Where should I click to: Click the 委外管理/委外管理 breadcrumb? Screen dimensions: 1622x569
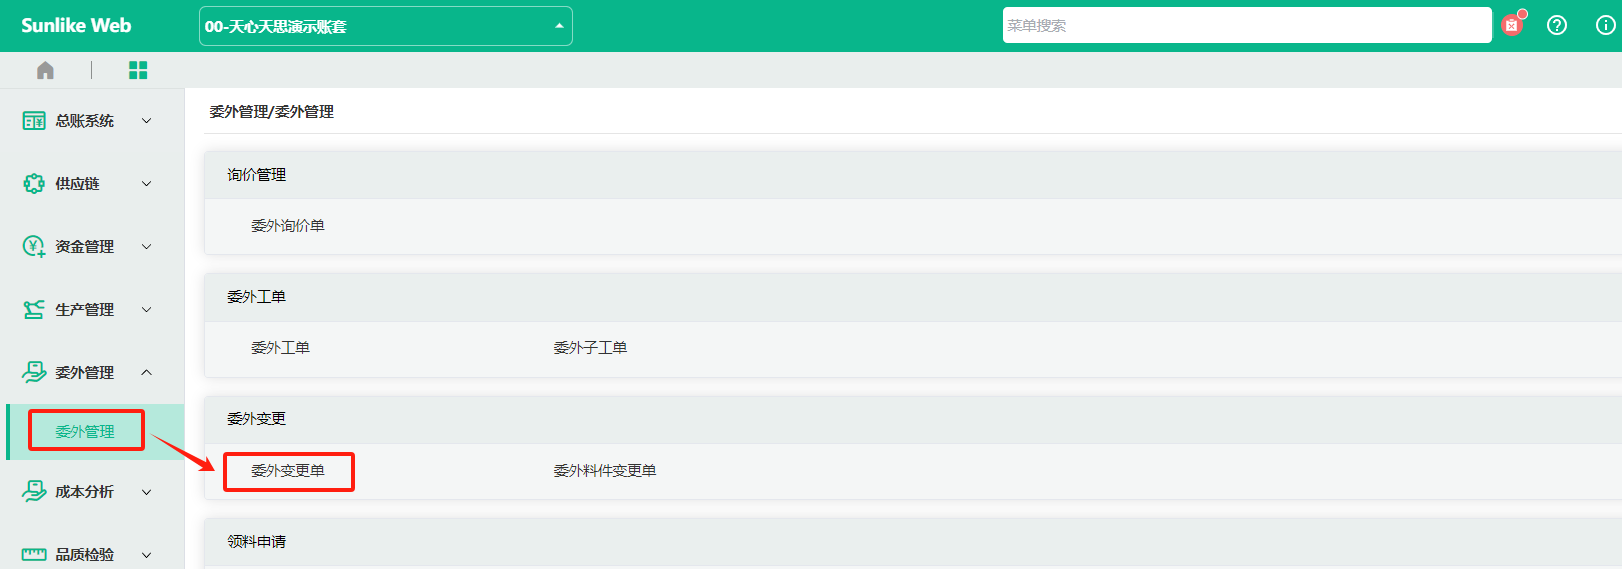[x=272, y=112]
